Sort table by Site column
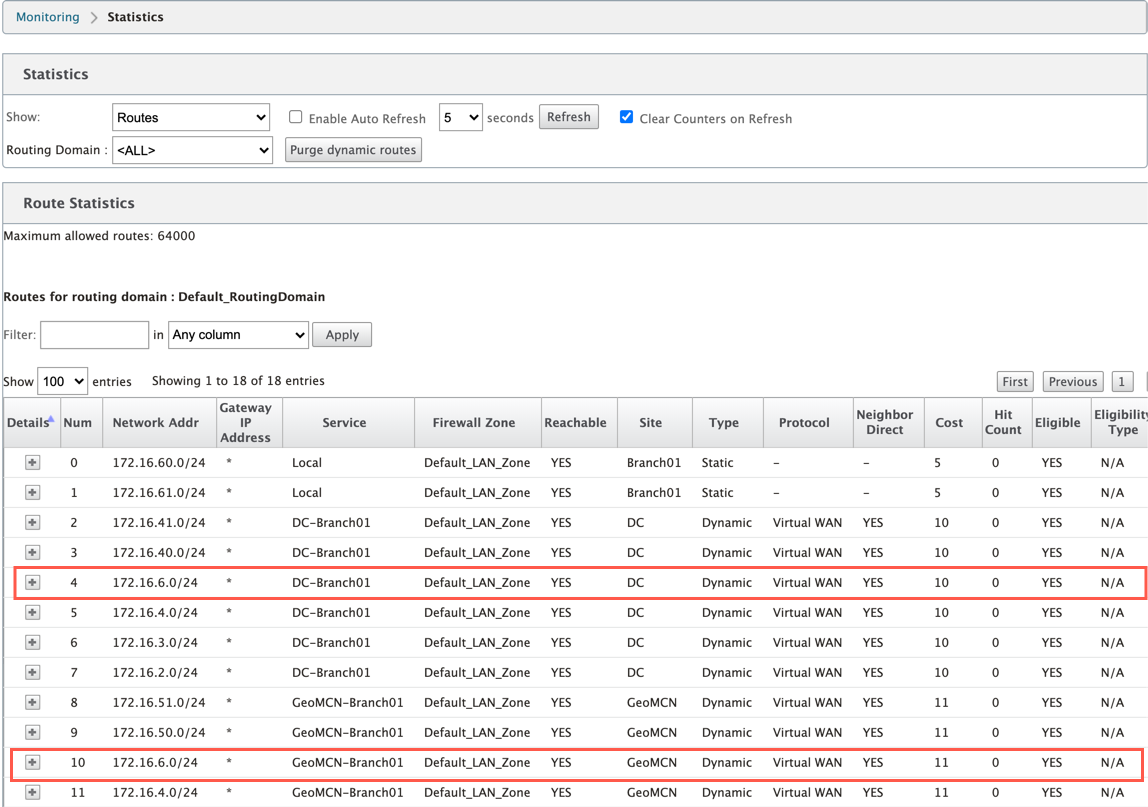 point(655,423)
